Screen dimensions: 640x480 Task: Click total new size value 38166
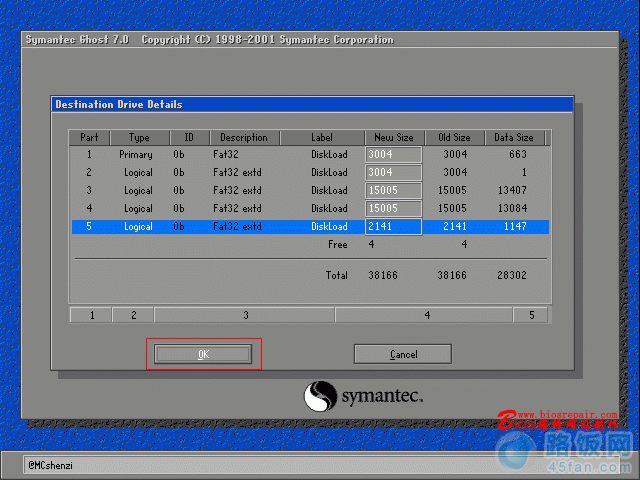click(x=383, y=275)
